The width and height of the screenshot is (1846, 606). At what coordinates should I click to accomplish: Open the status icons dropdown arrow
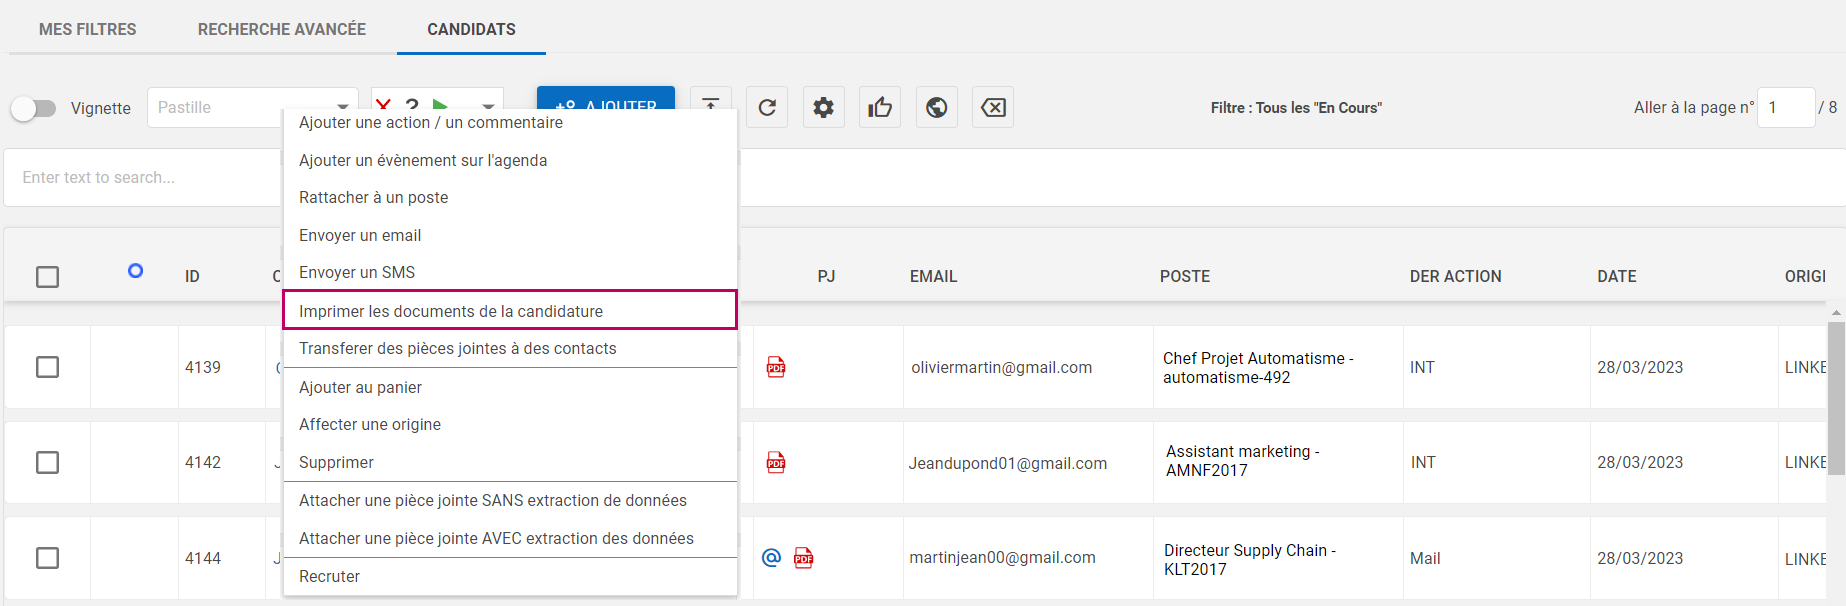pyautogui.click(x=488, y=104)
